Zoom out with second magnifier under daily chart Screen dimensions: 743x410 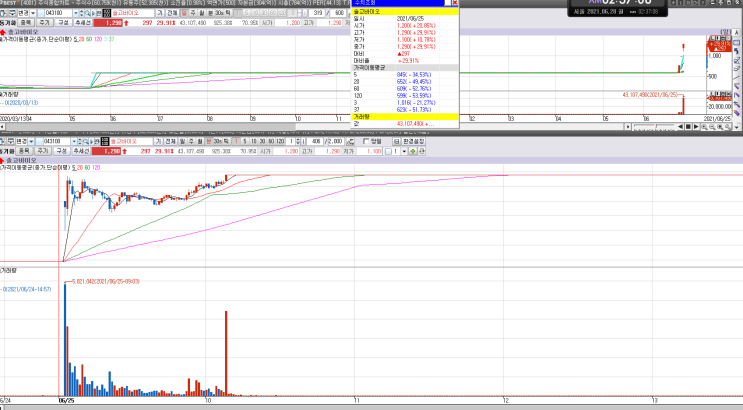[712, 127]
